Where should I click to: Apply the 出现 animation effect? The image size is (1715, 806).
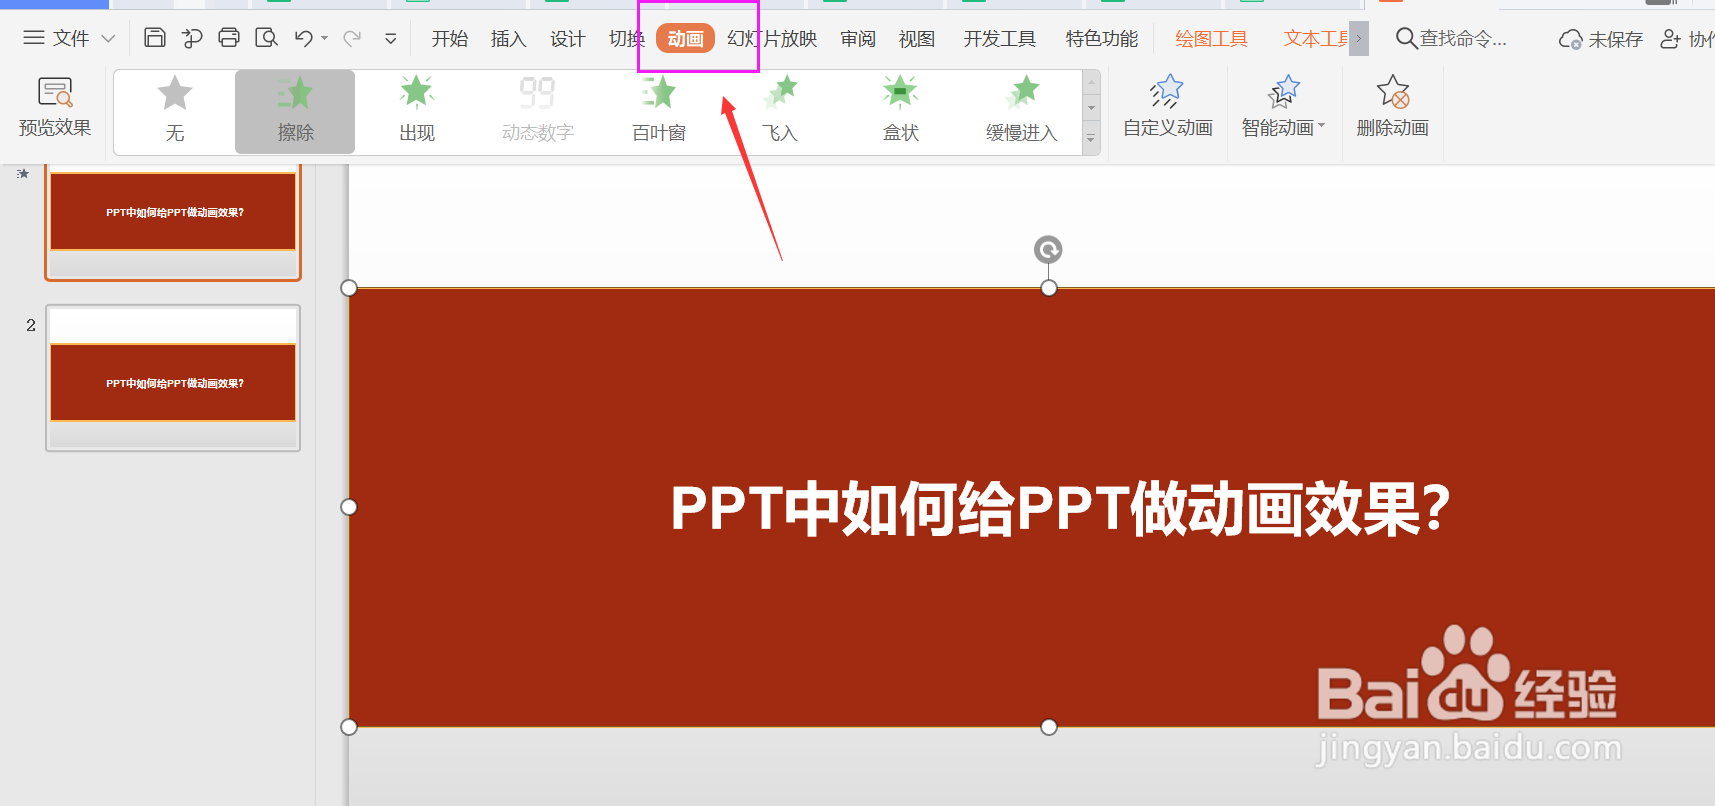pyautogui.click(x=417, y=110)
